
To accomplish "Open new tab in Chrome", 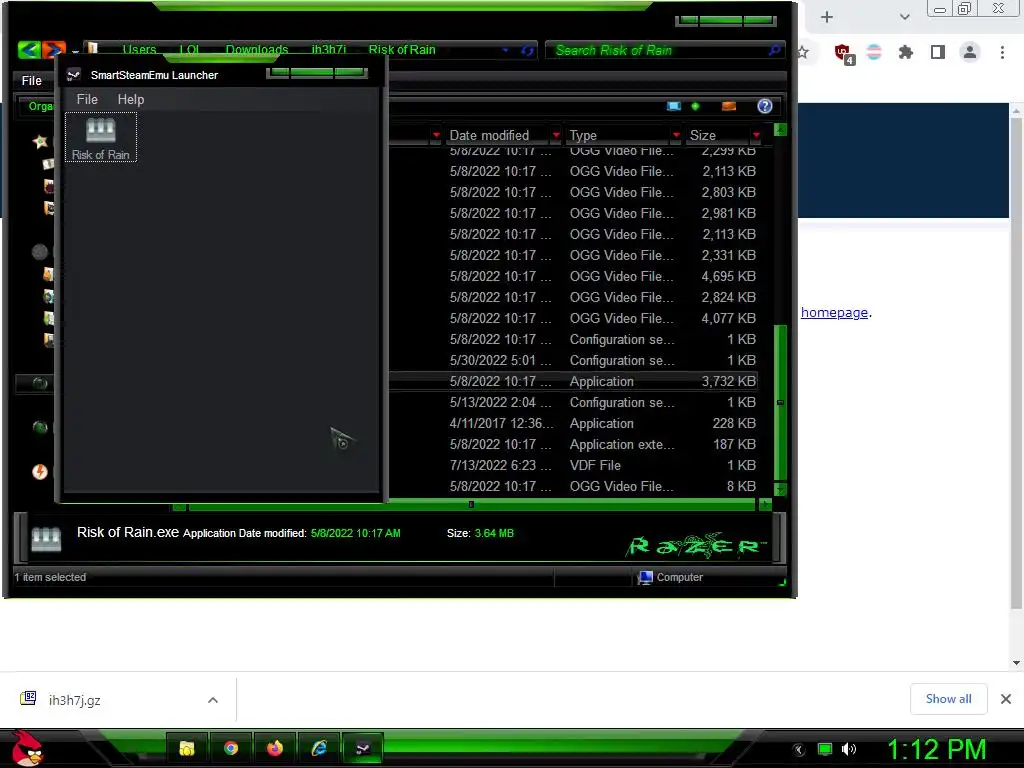I will pyautogui.click(x=827, y=17).
